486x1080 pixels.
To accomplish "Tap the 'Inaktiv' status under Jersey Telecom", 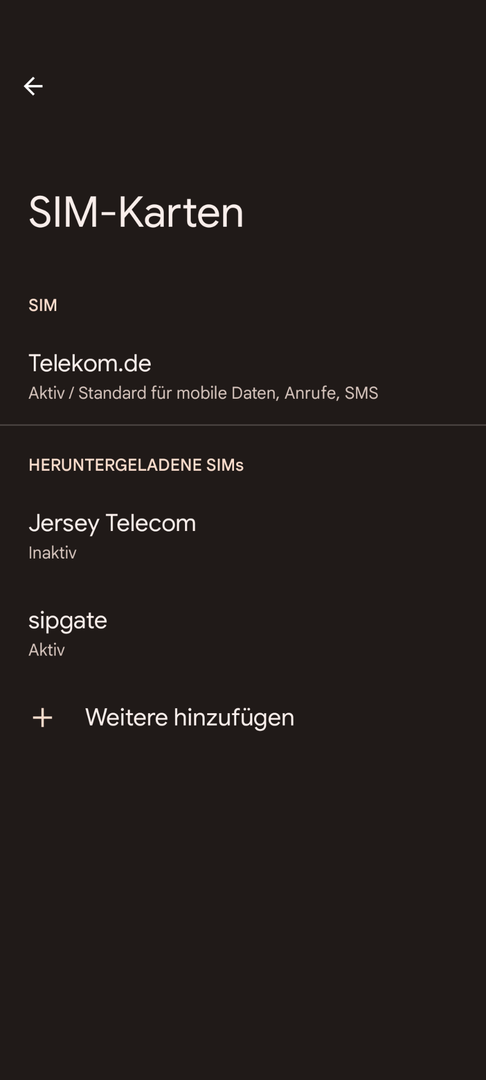I will [52, 553].
